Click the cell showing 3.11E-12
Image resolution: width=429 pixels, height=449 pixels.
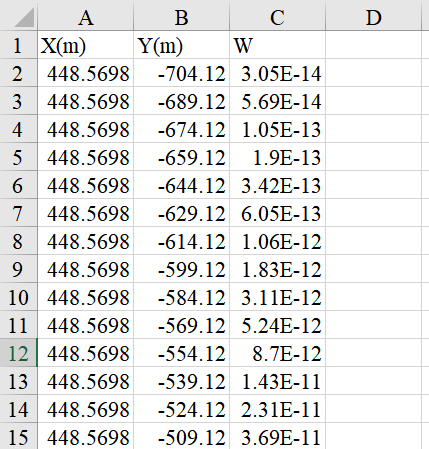277,297
